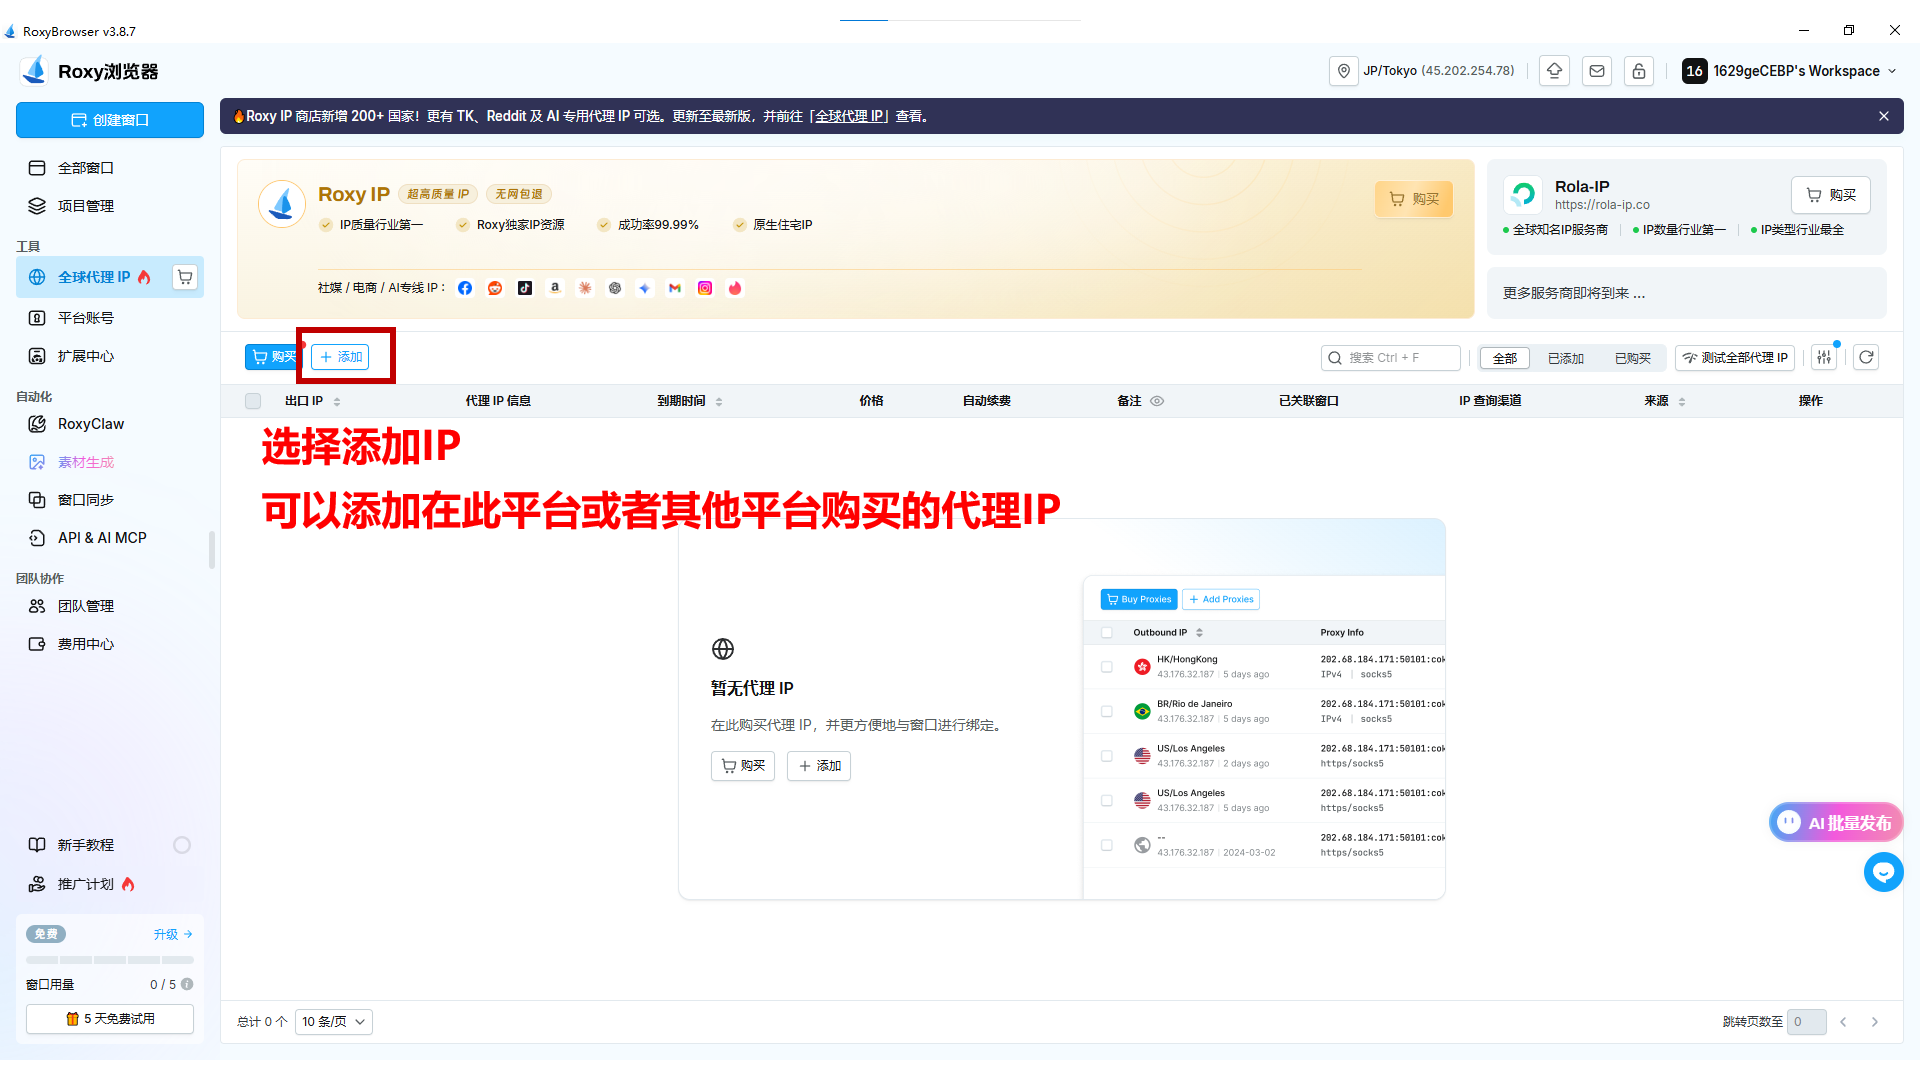
Task: Go to previous page arrow
Action: (1843, 1022)
